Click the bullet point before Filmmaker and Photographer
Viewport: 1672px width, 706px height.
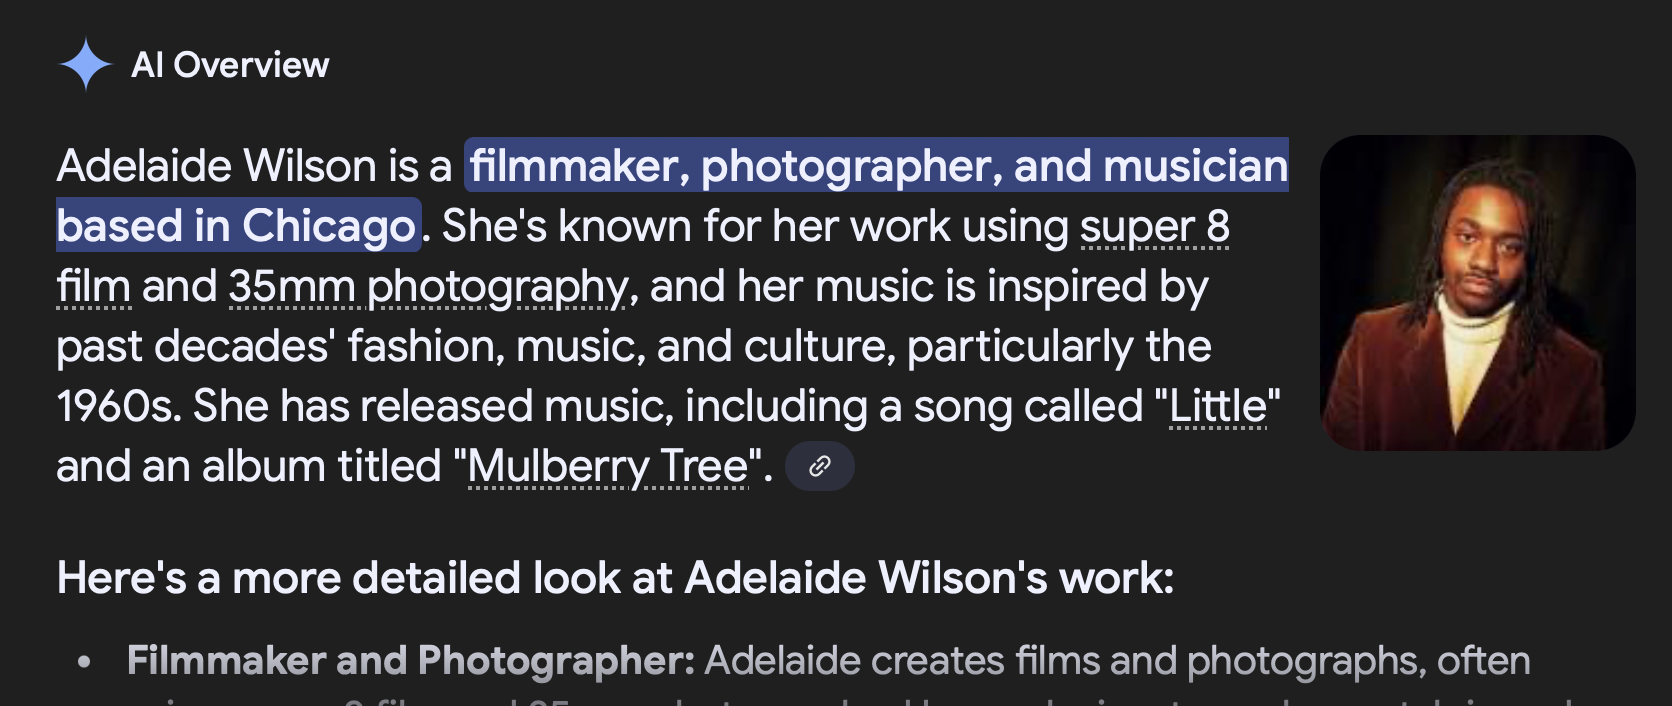pos(85,662)
